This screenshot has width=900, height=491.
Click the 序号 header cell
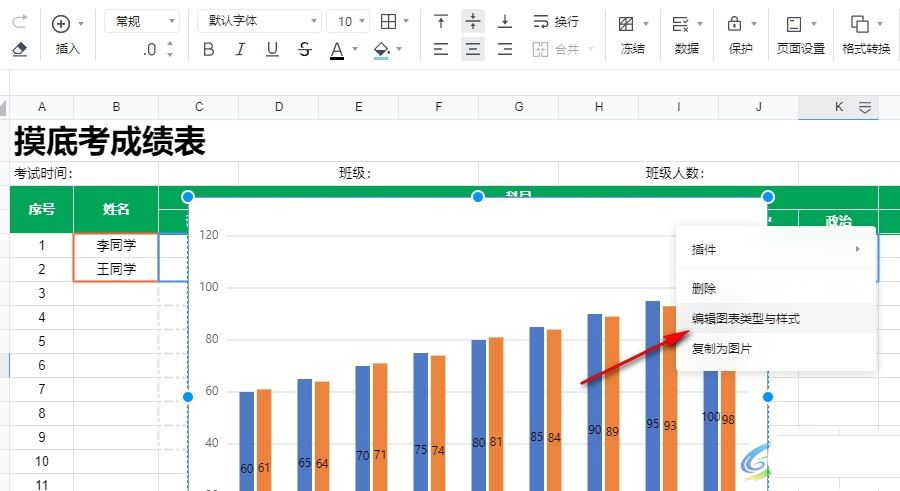tap(41, 210)
